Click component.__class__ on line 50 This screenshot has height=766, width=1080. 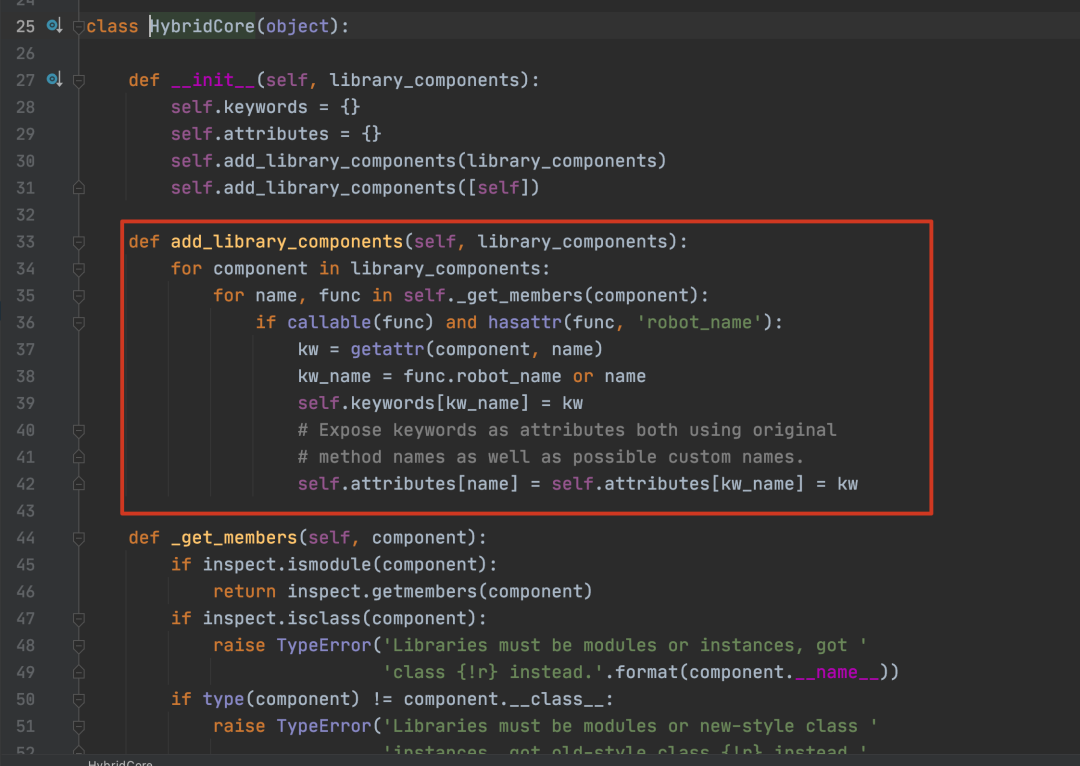point(503,699)
